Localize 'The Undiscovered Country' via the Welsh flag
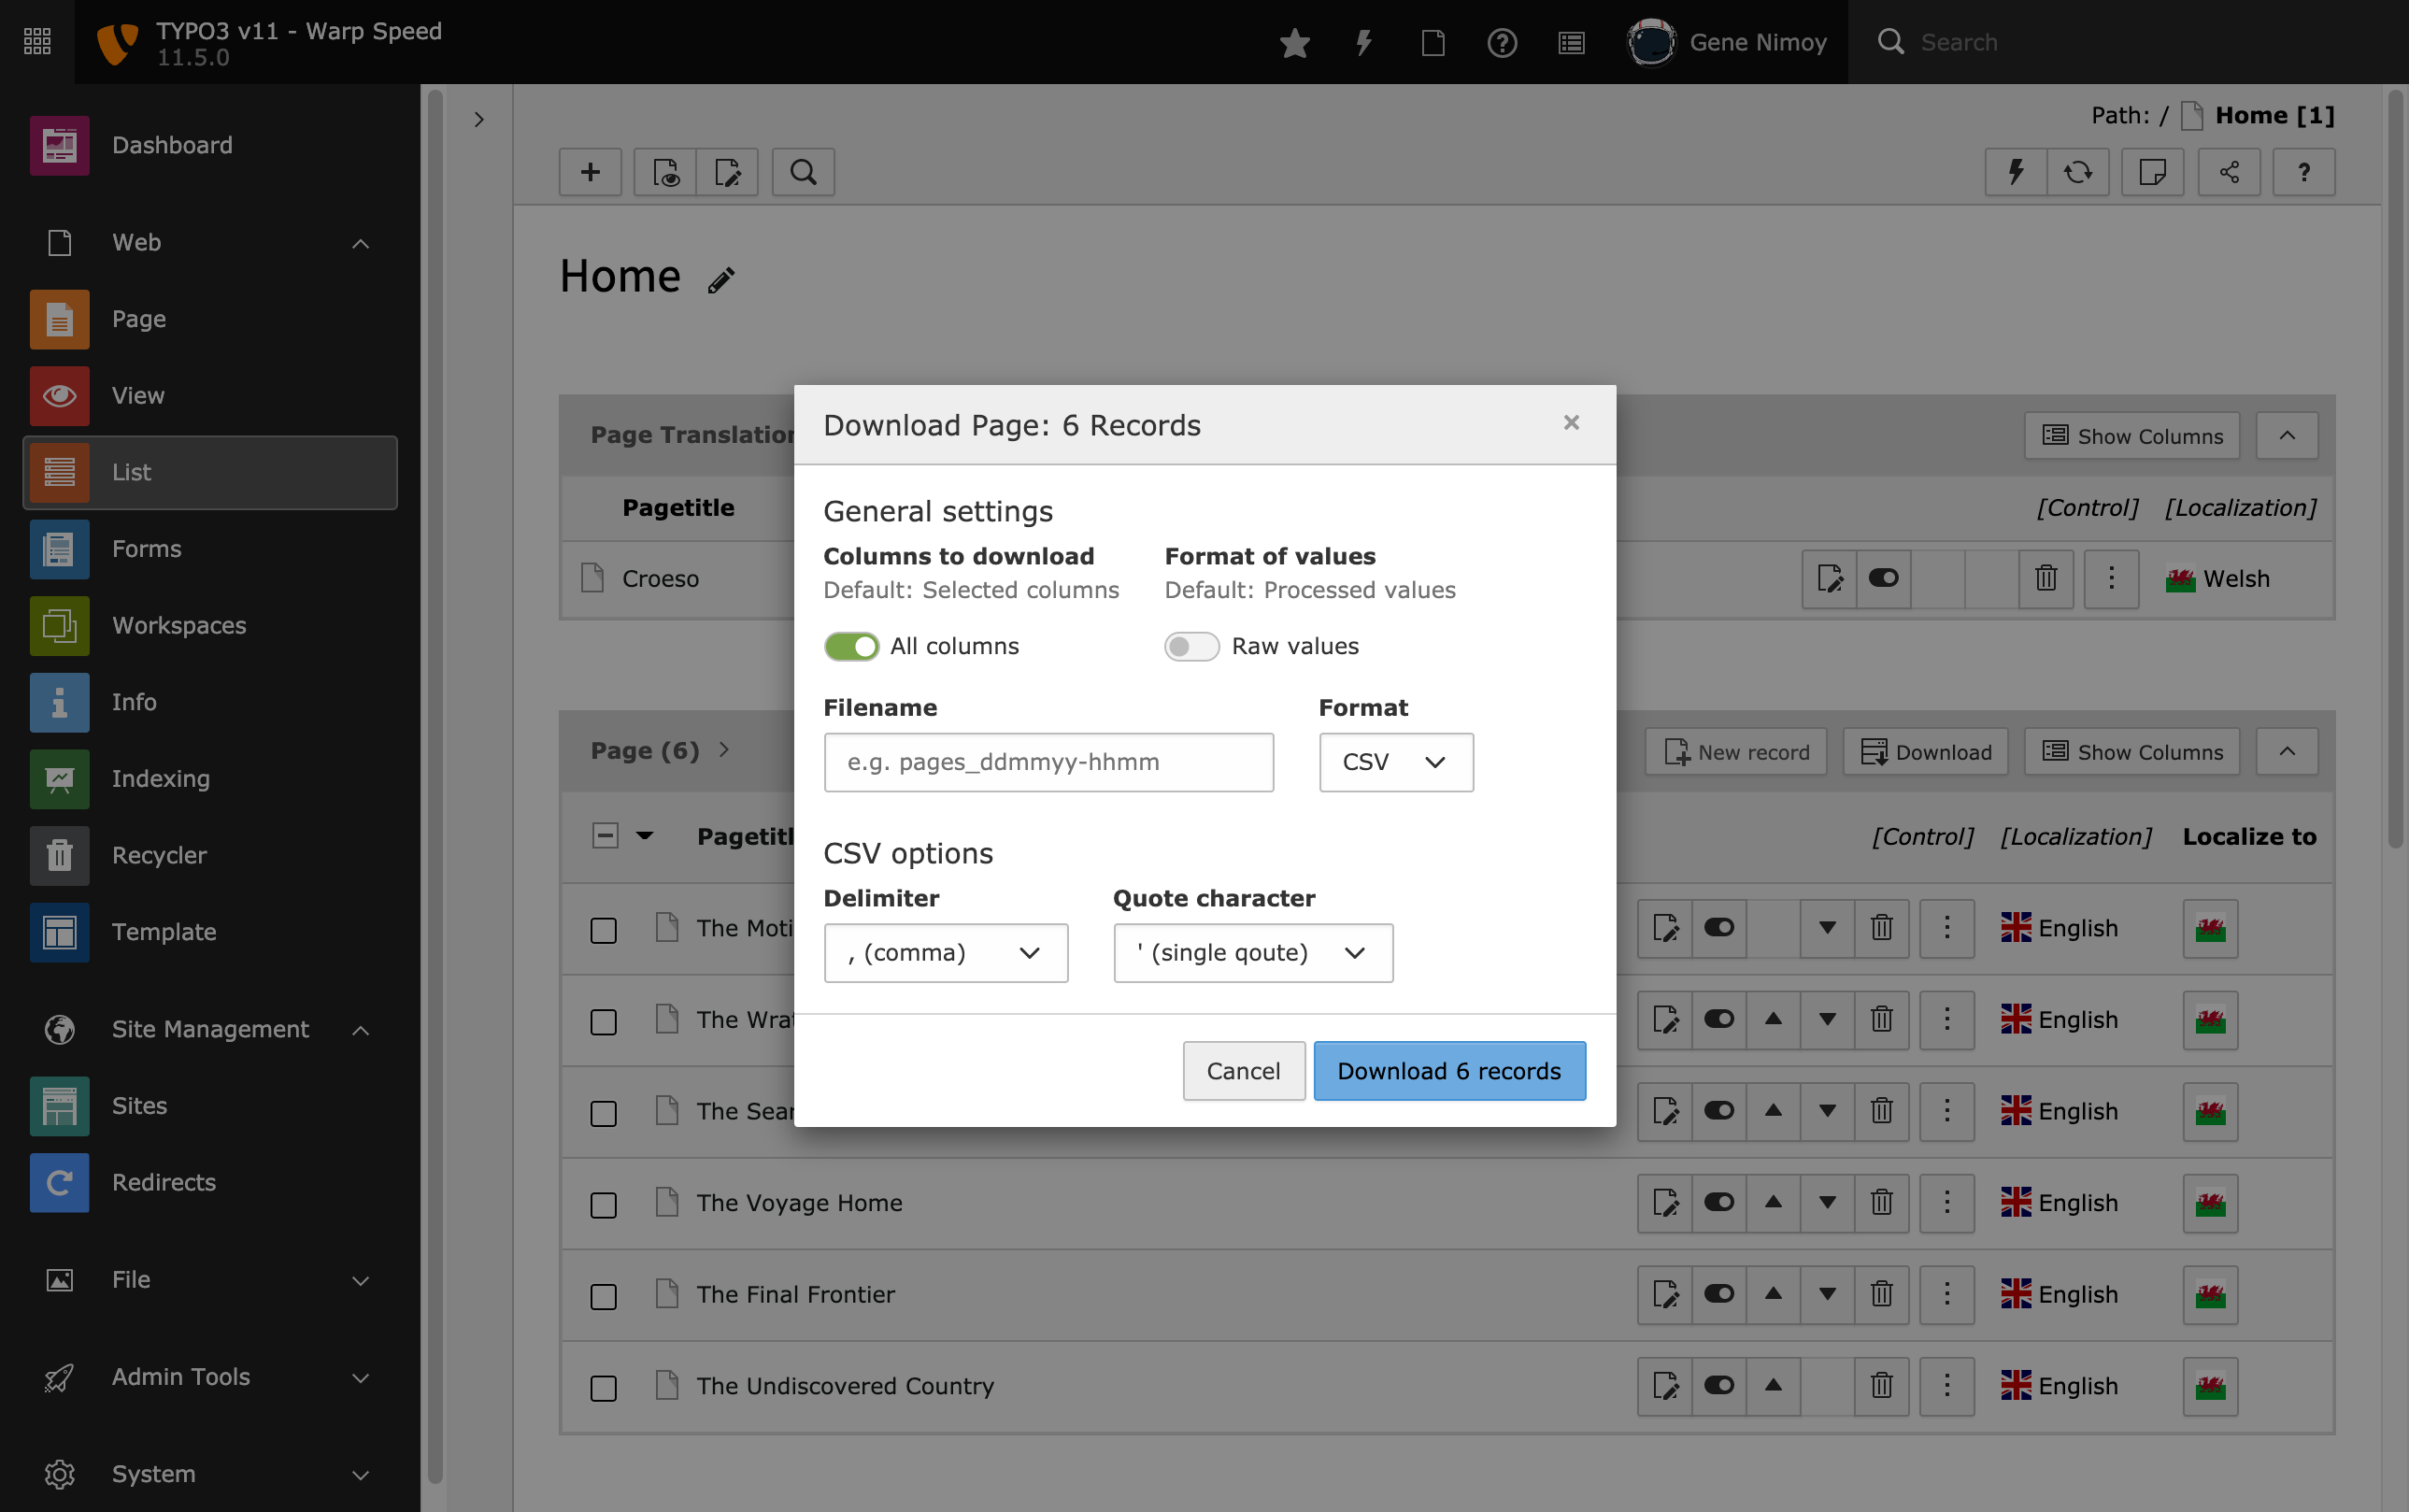Image resolution: width=2409 pixels, height=1512 pixels. point(2209,1386)
